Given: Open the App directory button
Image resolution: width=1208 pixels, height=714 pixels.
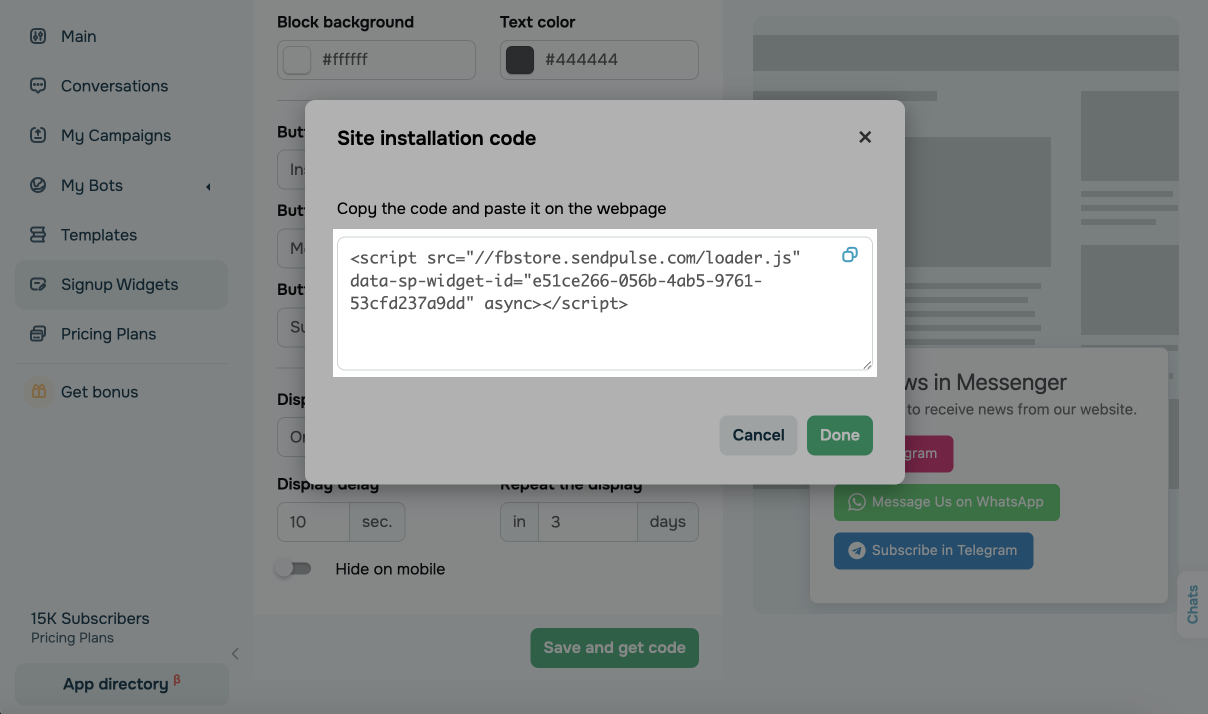Looking at the screenshot, I should pos(122,684).
